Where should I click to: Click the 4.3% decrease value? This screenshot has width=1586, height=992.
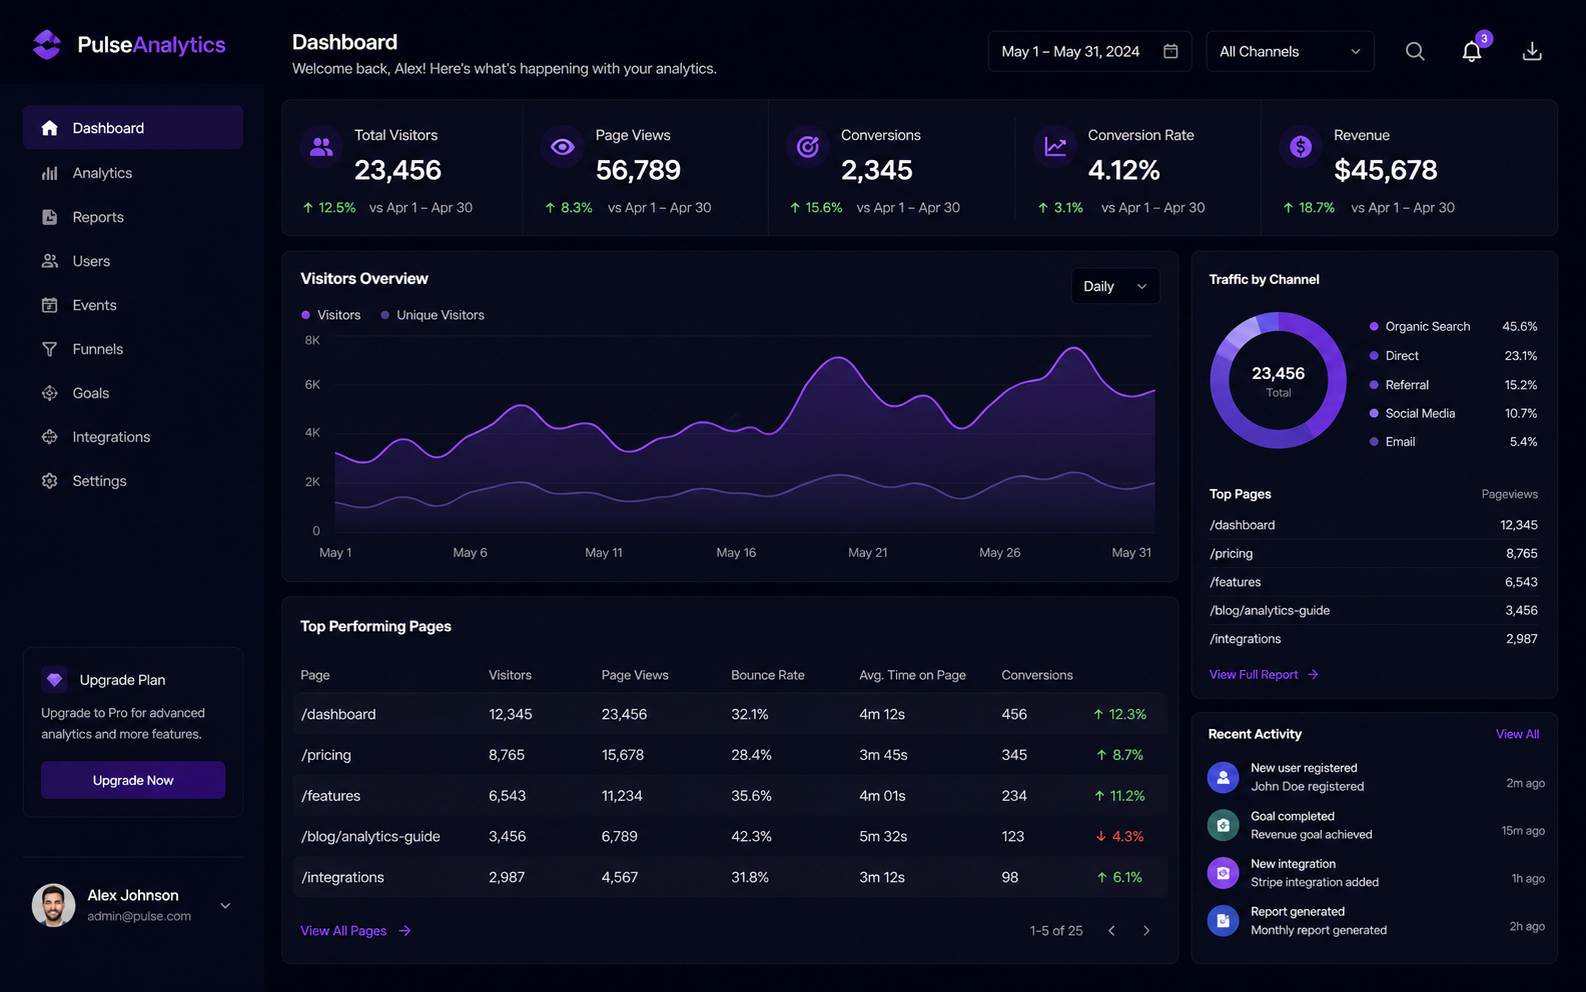[1120, 836]
